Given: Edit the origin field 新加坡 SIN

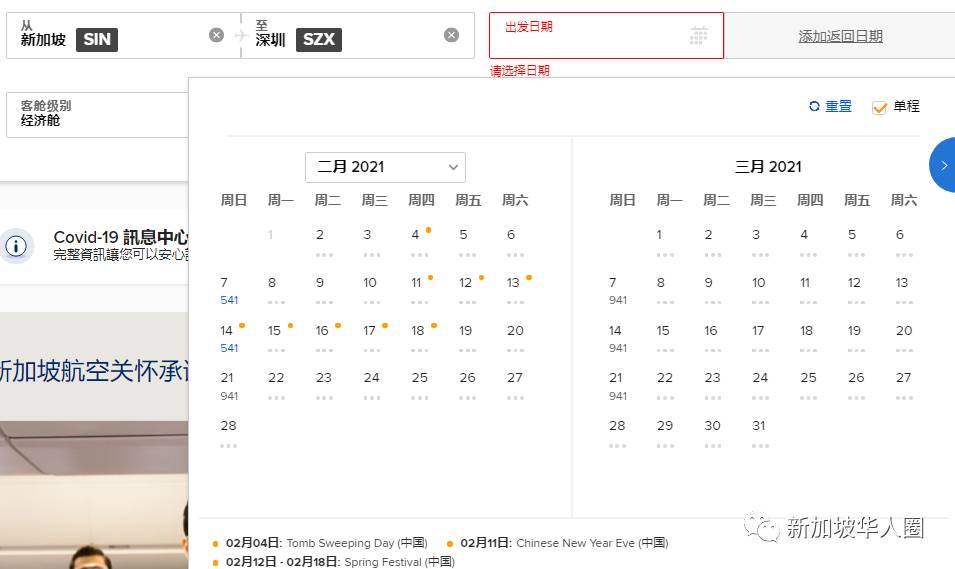Looking at the screenshot, I should click(123, 35).
